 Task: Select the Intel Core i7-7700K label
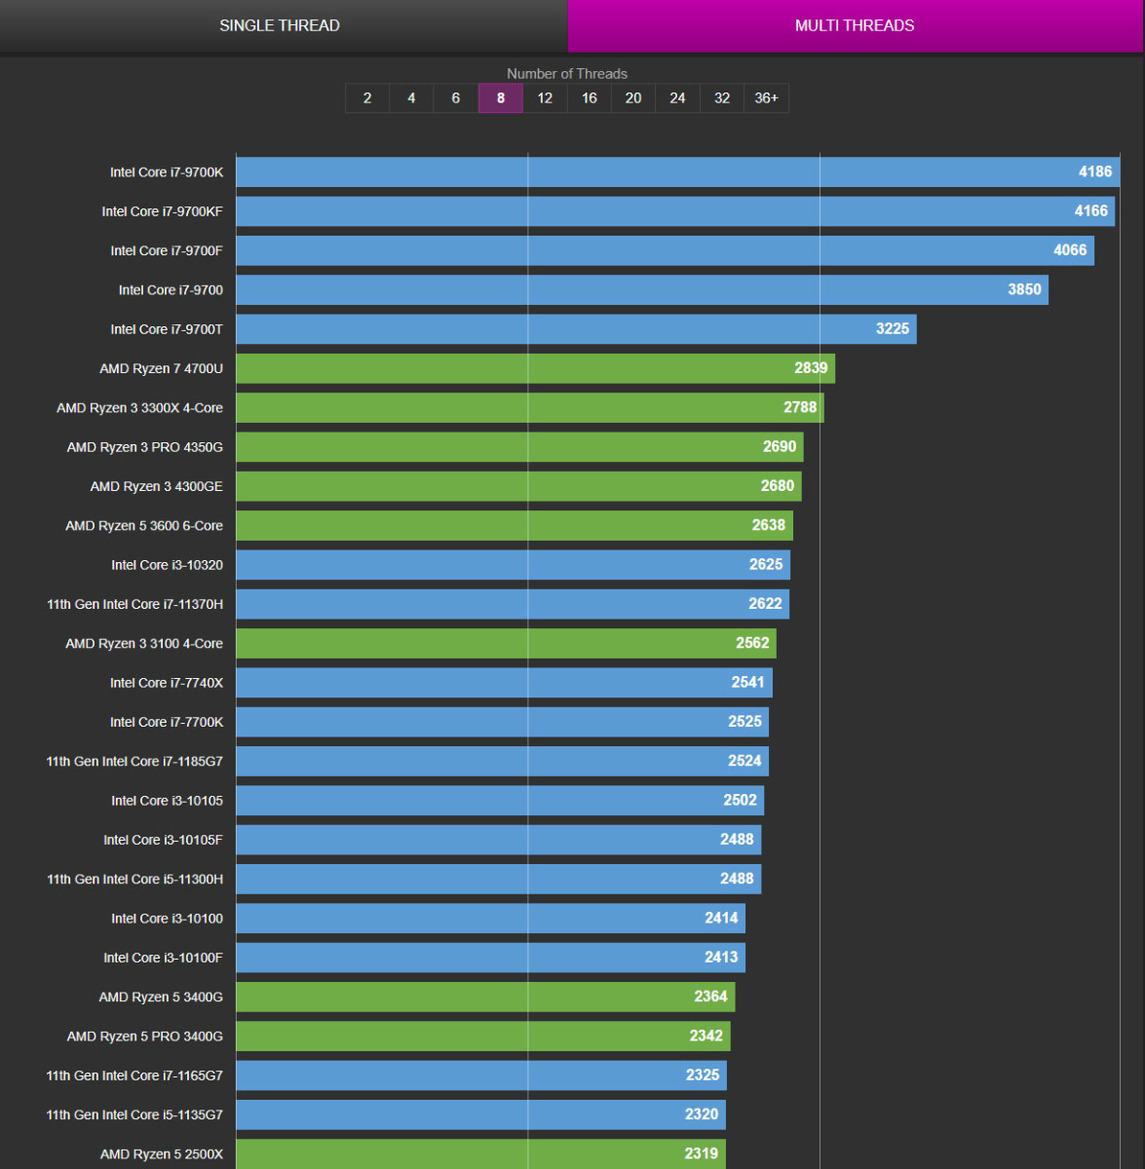click(x=166, y=722)
